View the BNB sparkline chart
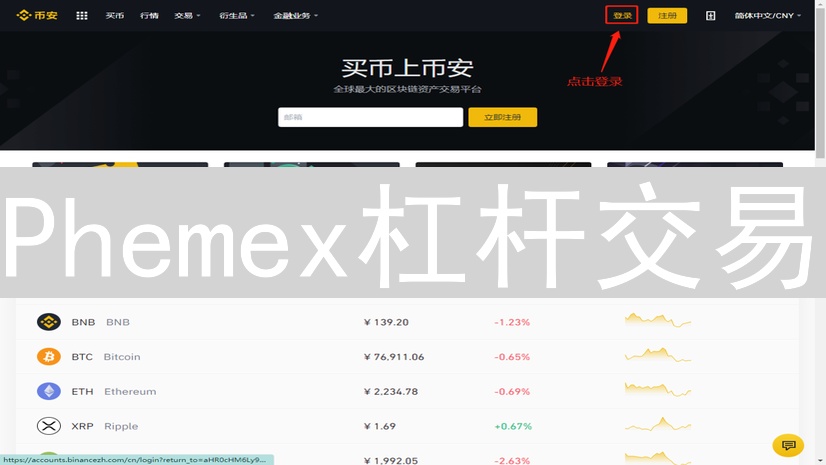 click(x=657, y=320)
